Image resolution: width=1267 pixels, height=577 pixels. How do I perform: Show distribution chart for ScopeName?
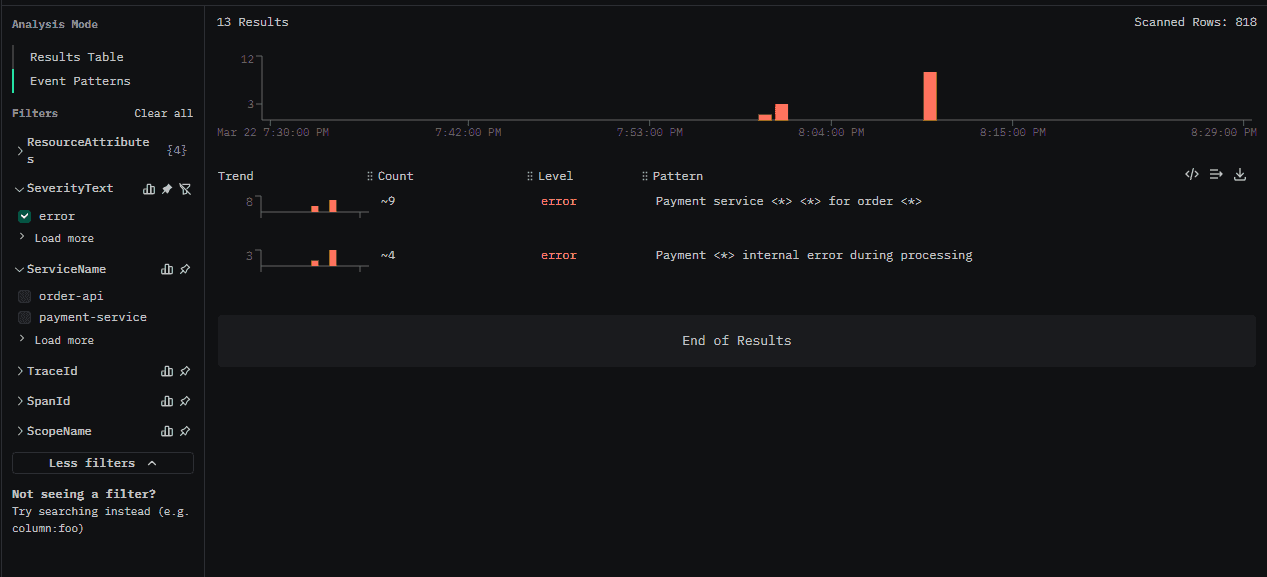click(x=167, y=432)
